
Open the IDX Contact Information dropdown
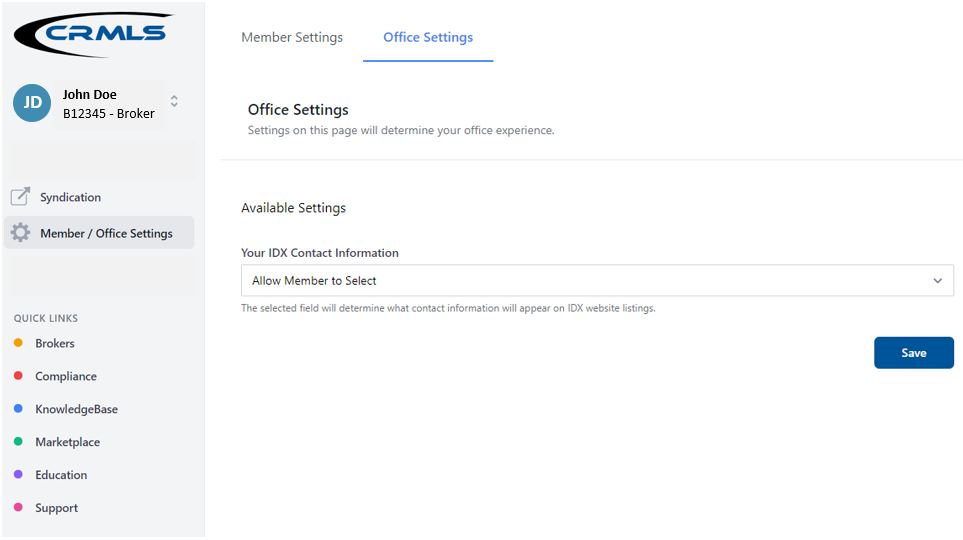point(597,281)
